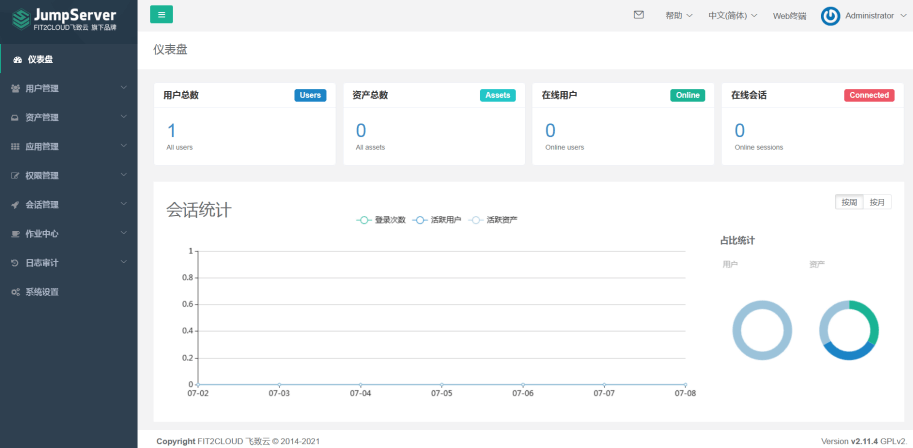Click the 会话统计 heading

coord(199,210)
